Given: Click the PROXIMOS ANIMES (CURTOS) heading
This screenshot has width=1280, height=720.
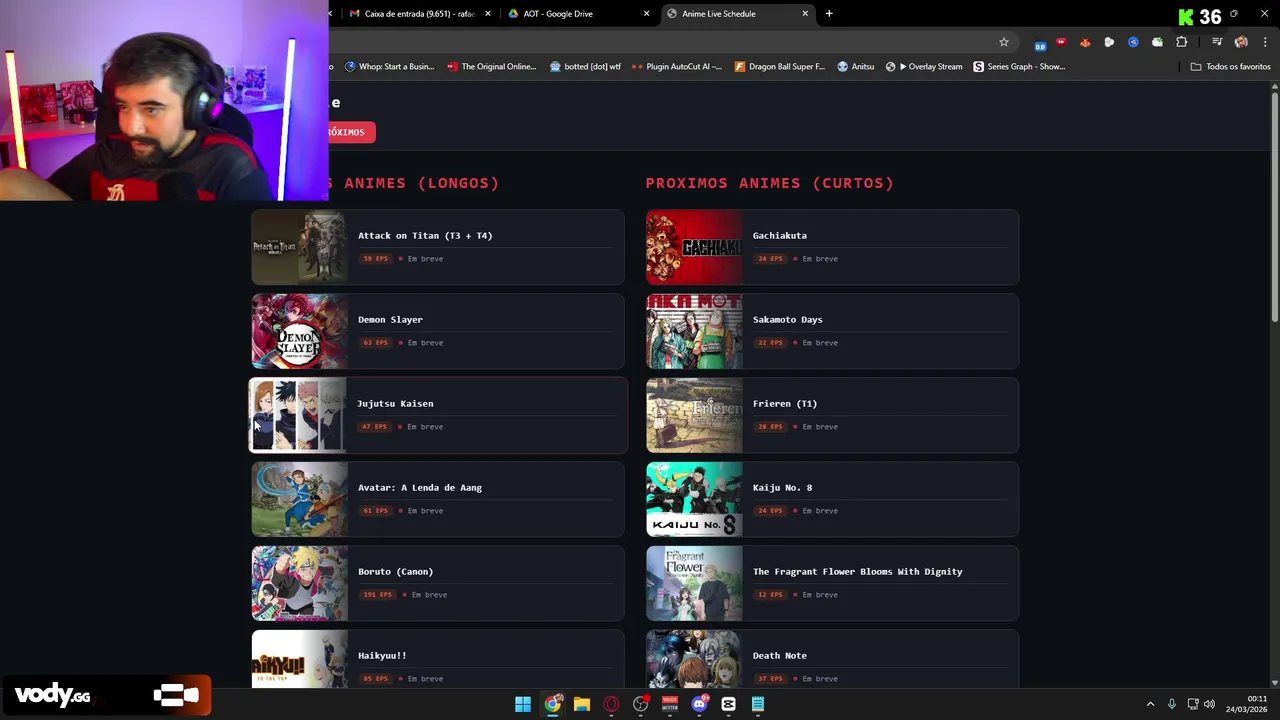Looking at the screenshot, I should (770, 183).
